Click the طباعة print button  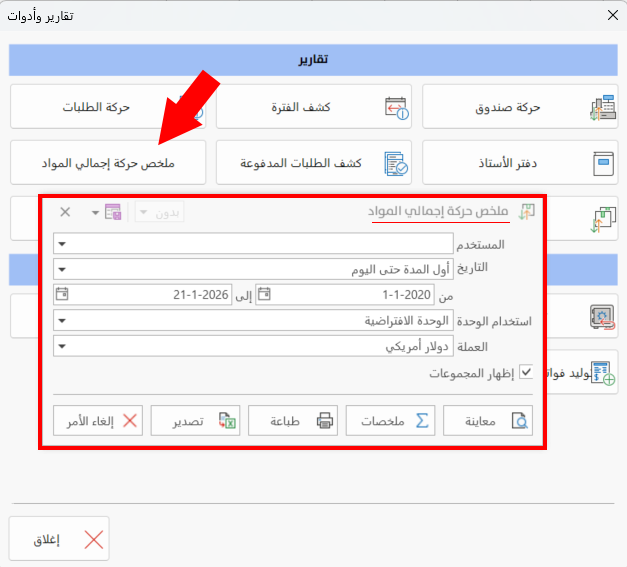(x=293, y=421)
